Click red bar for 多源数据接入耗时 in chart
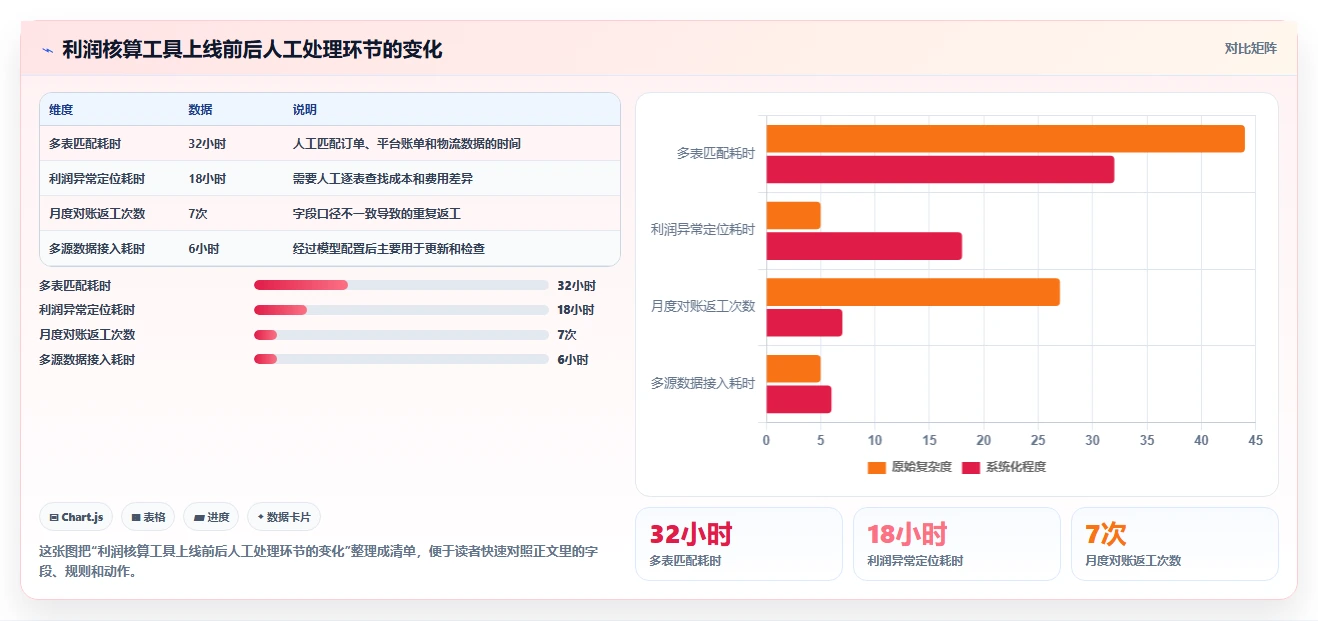1318x621 pixels. tap(799, 400)
